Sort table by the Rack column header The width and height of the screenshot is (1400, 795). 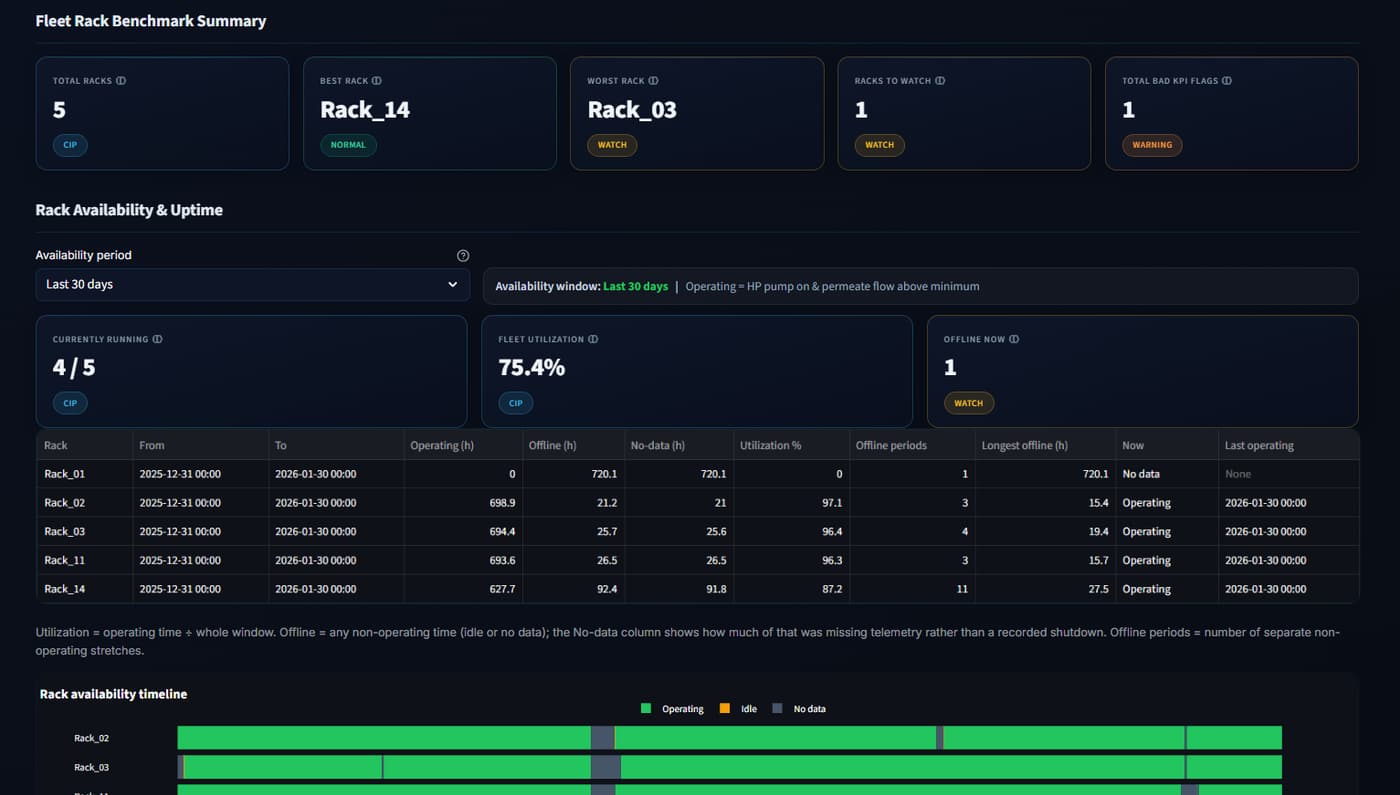84,445
